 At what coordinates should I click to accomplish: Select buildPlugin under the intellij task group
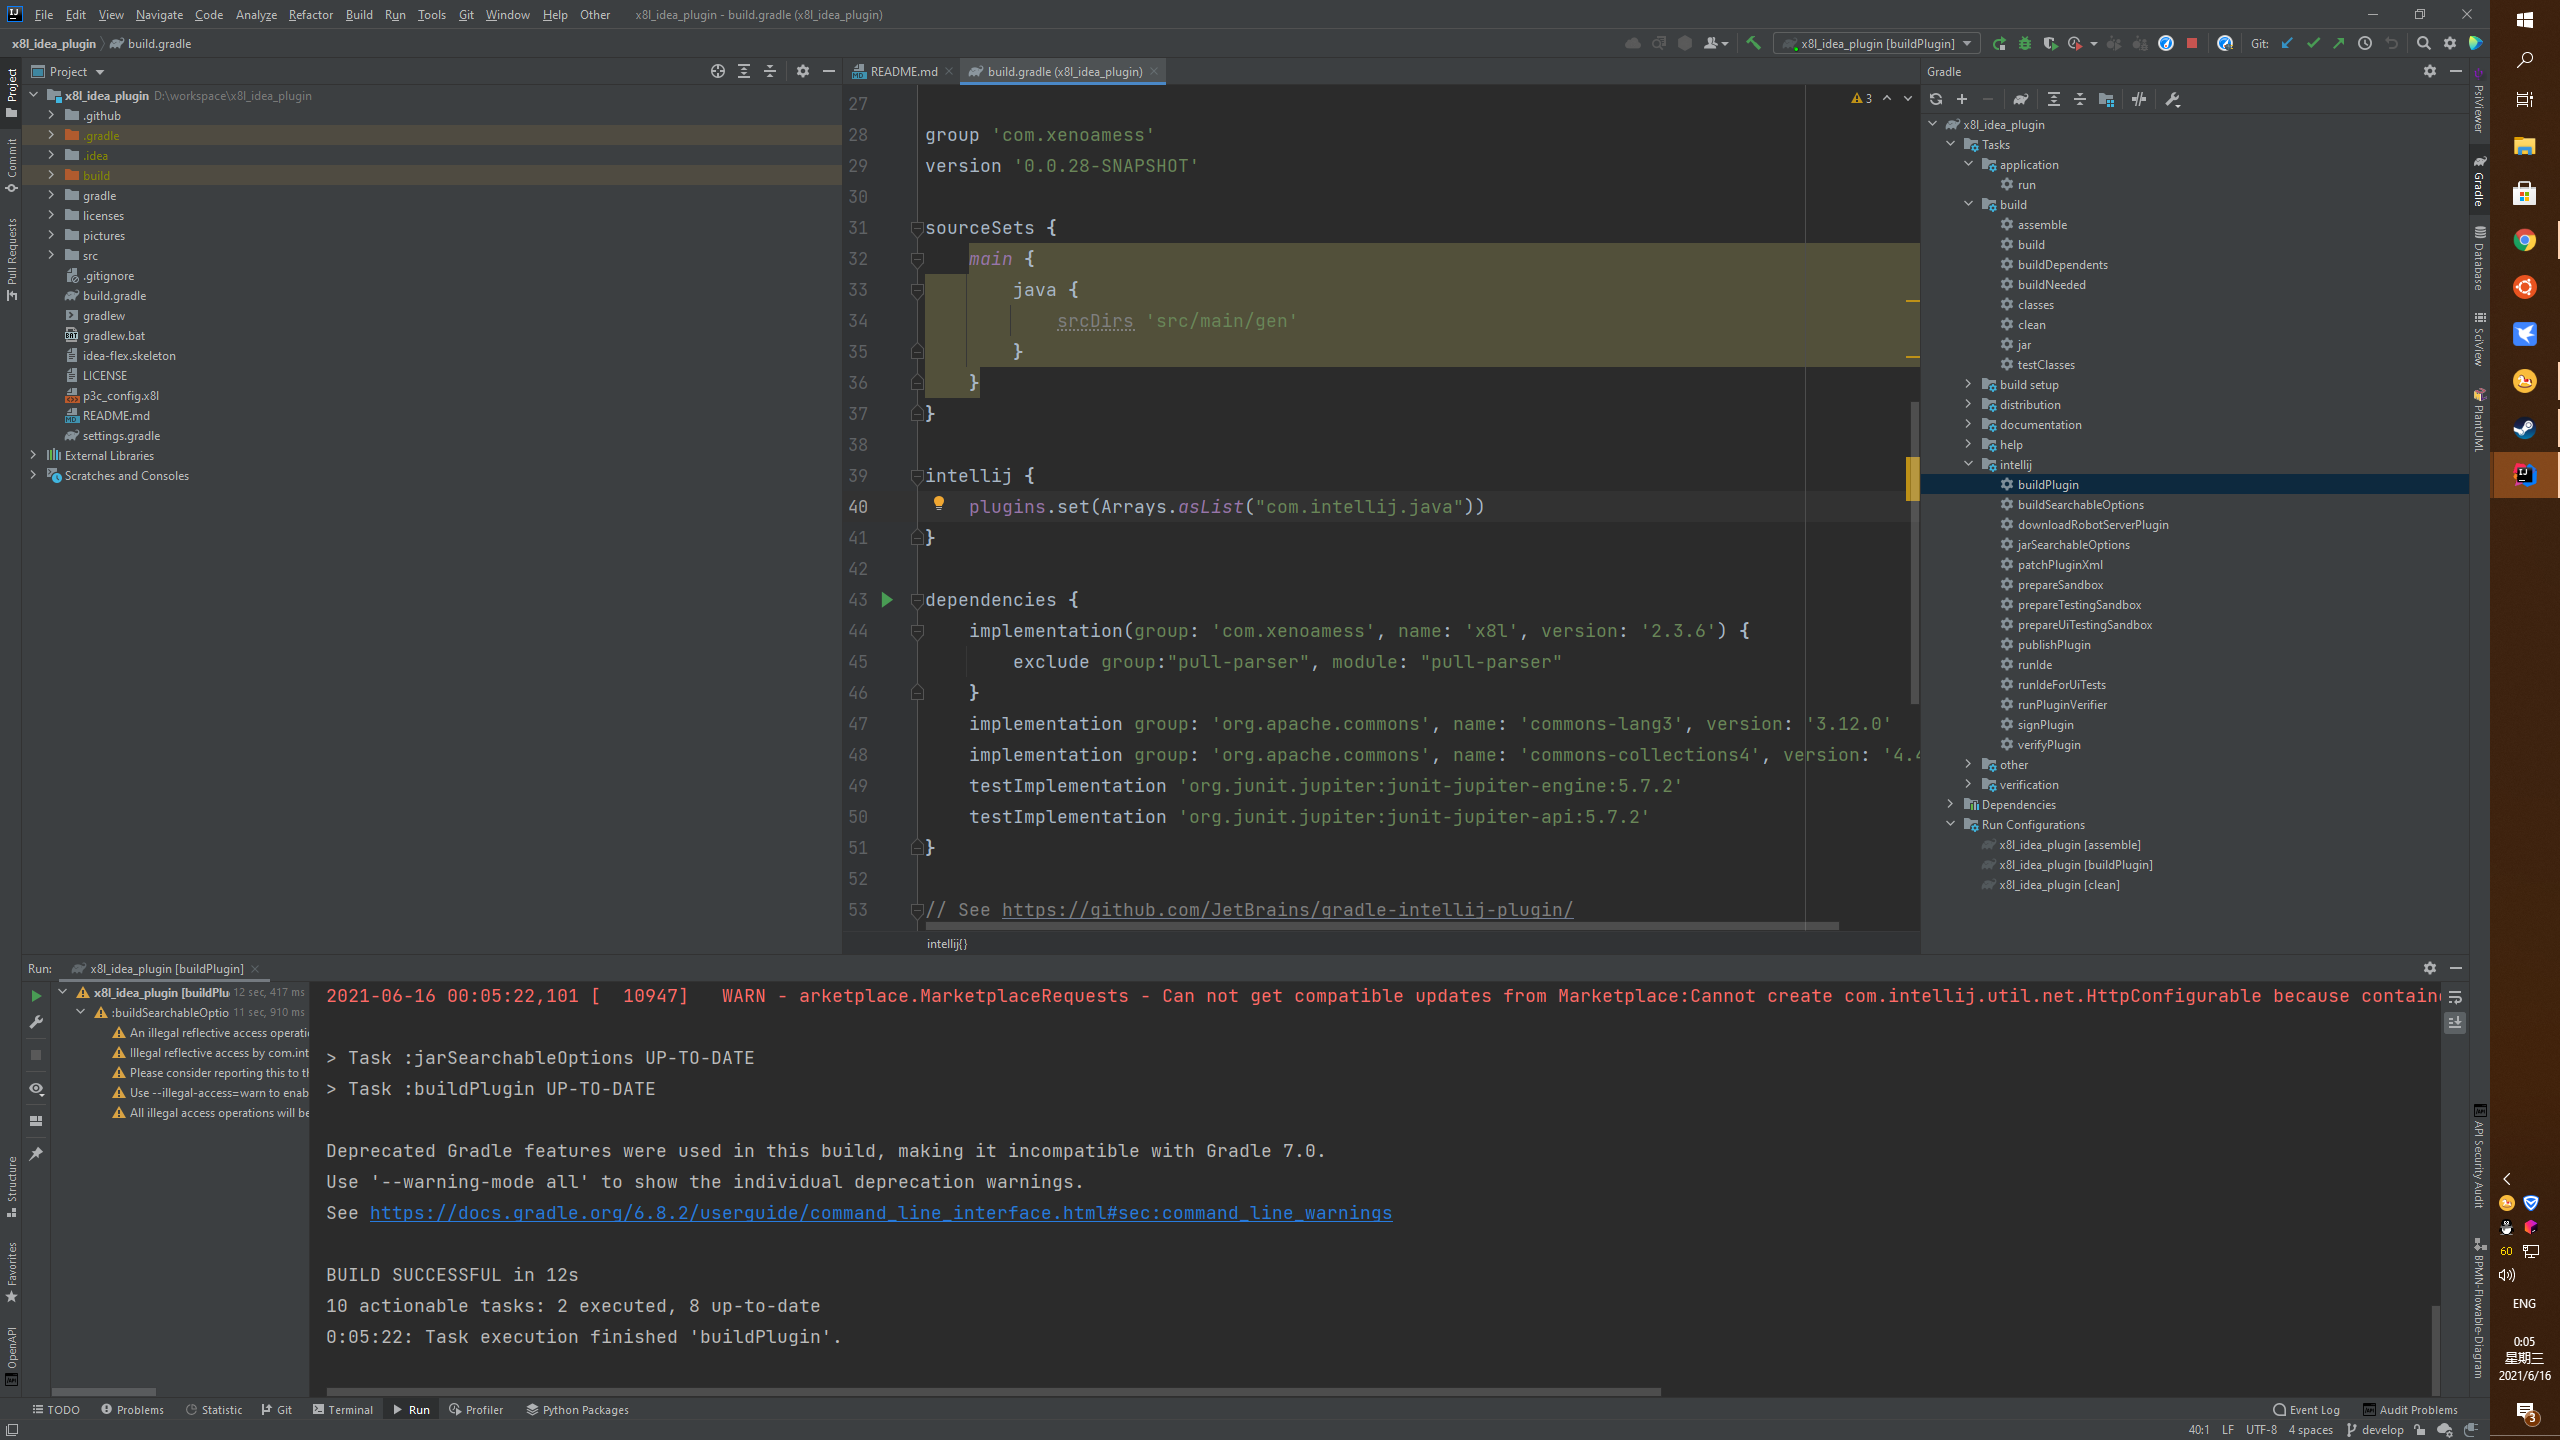[x=2049, y=484]
